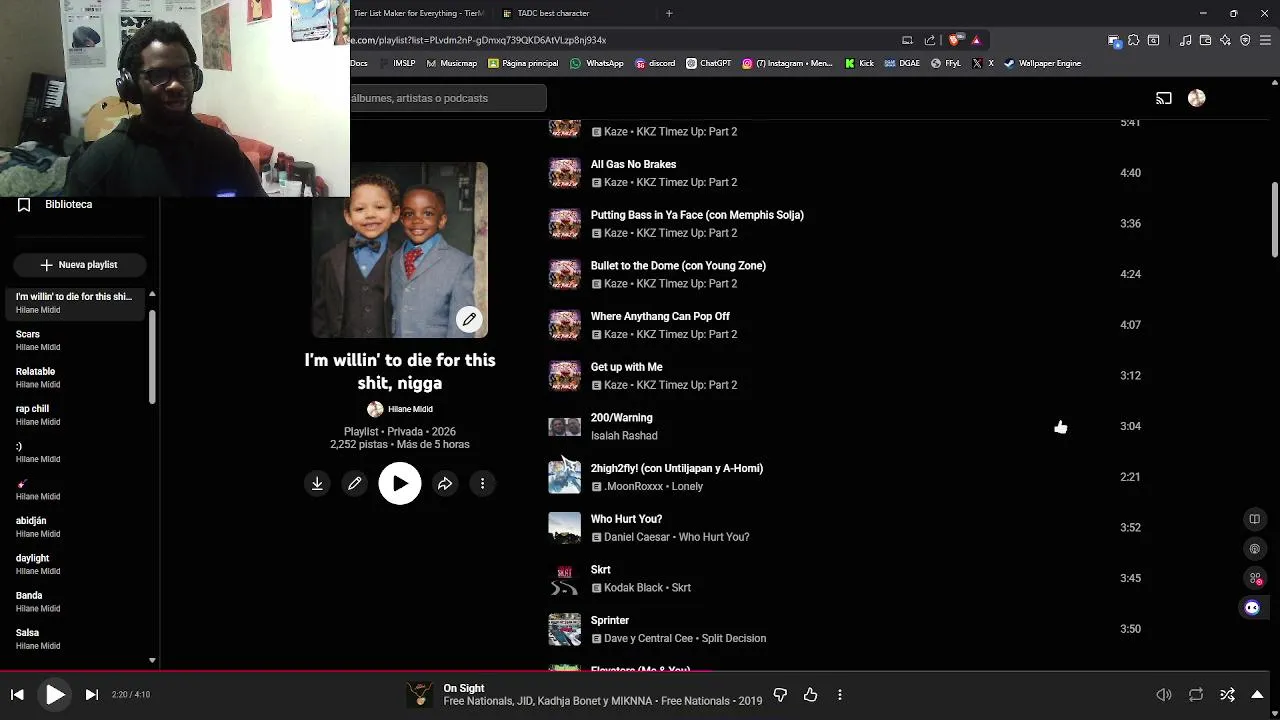Edit playlist details with pencil button

354,483
